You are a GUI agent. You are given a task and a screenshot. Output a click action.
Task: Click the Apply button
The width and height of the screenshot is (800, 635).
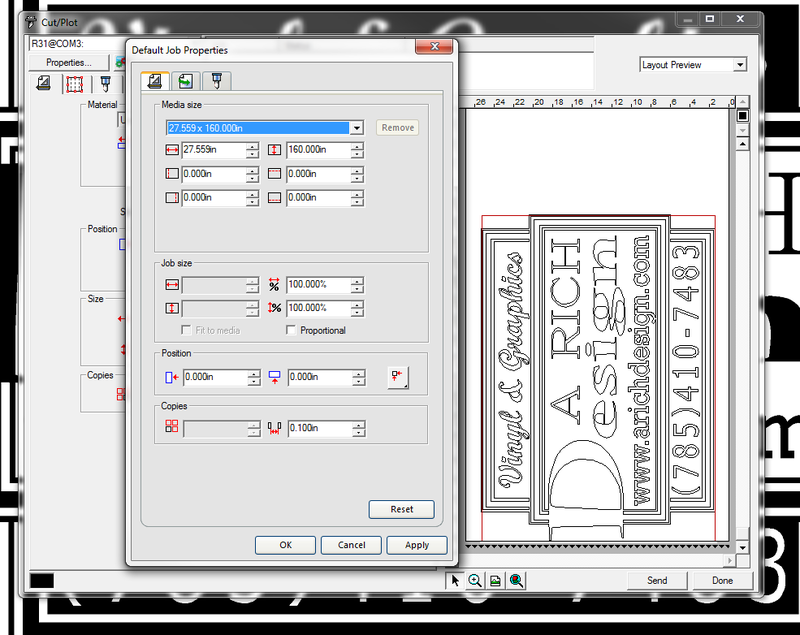point(417,545)
